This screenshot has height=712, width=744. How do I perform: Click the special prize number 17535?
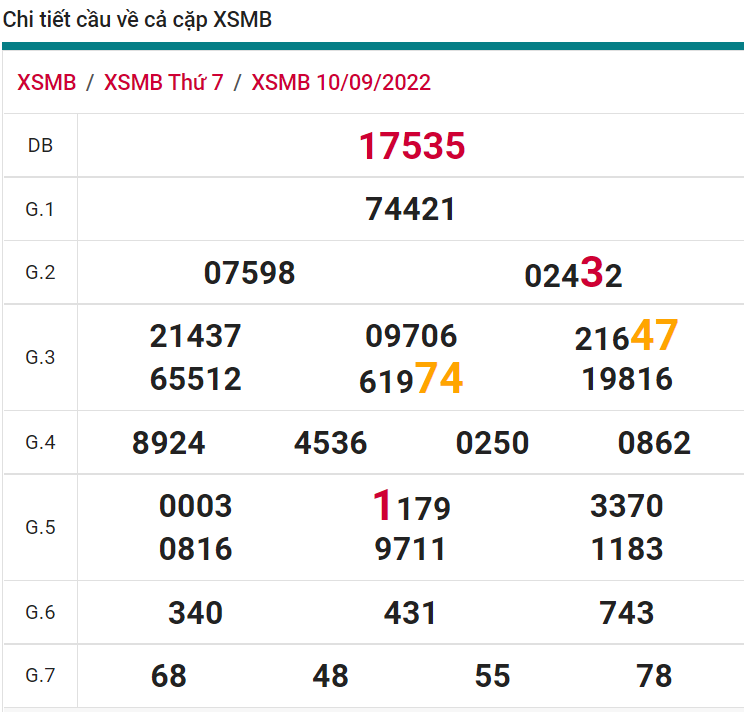[412, 146]
